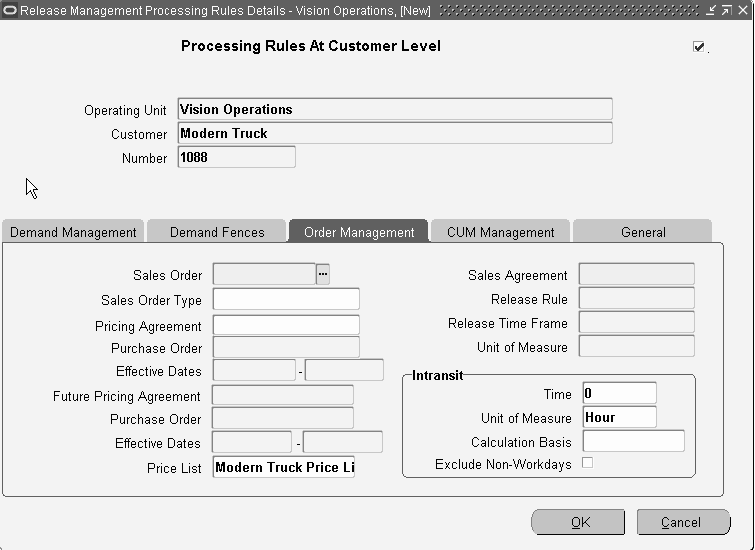Open the Demand Fences tab
755x550 pixels.
217,232
